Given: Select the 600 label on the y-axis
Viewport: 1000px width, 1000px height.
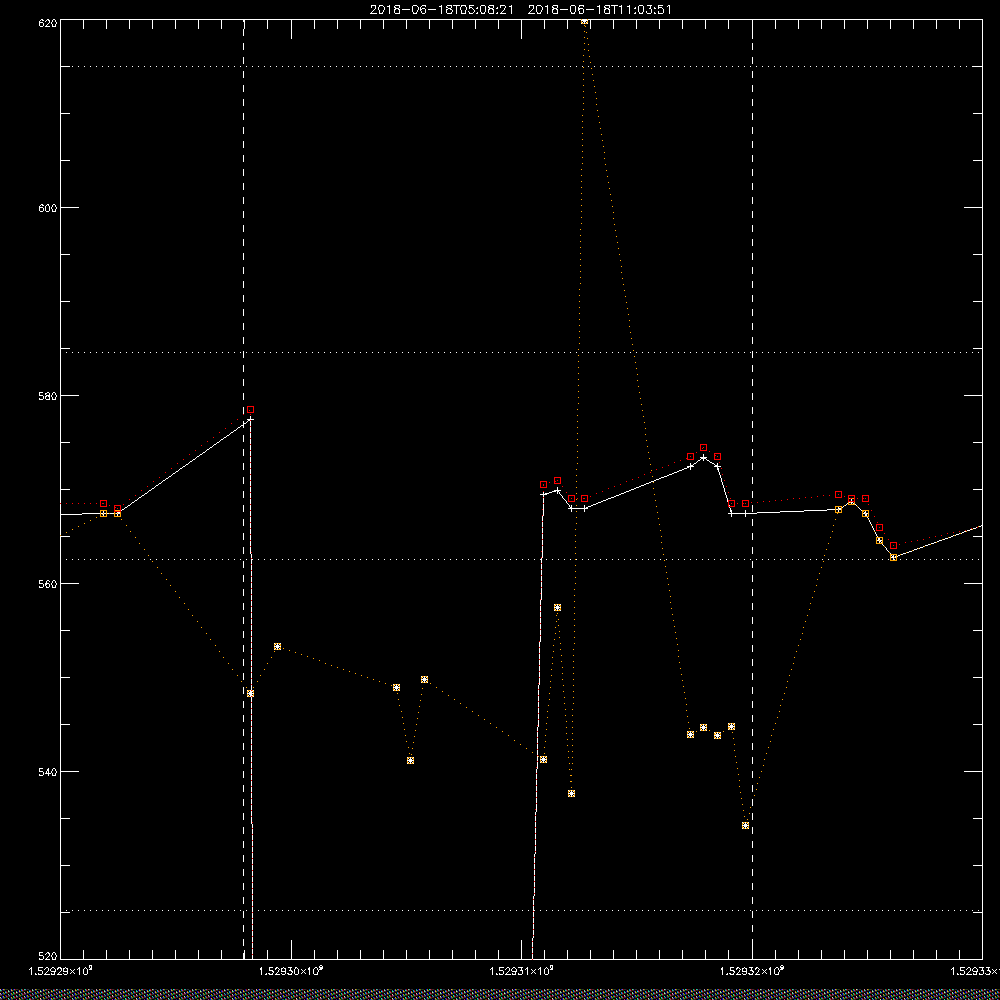Looking at the screenshot, I should (49, 208).
